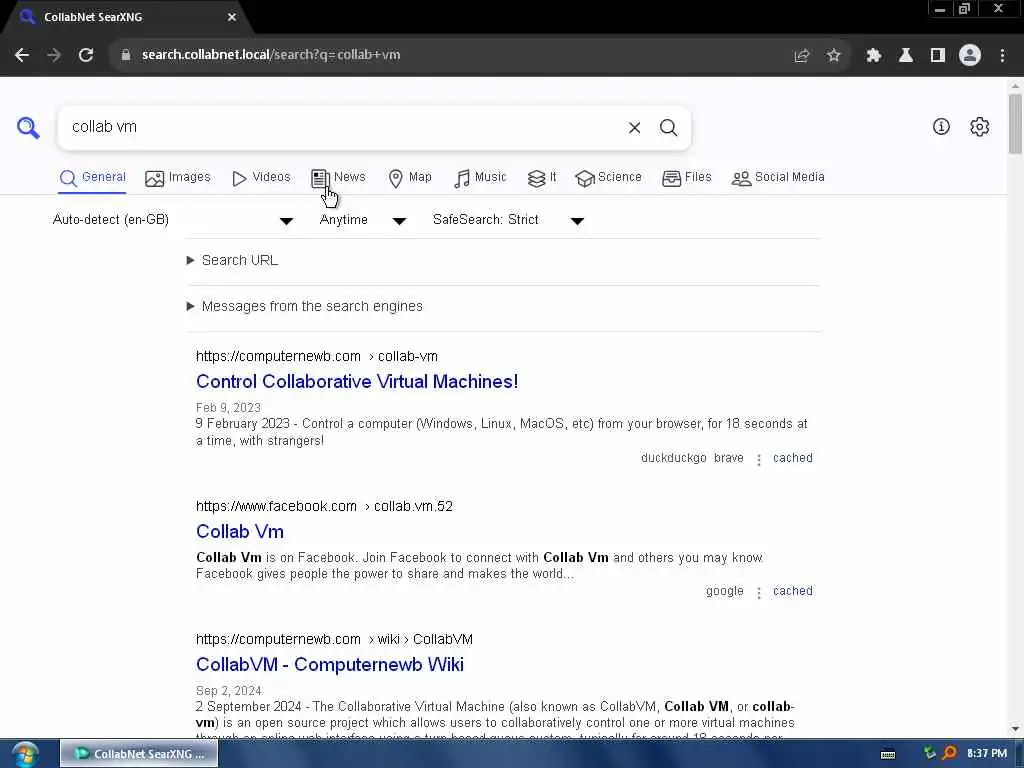Toggle the side panel icon

pos(937,56)
